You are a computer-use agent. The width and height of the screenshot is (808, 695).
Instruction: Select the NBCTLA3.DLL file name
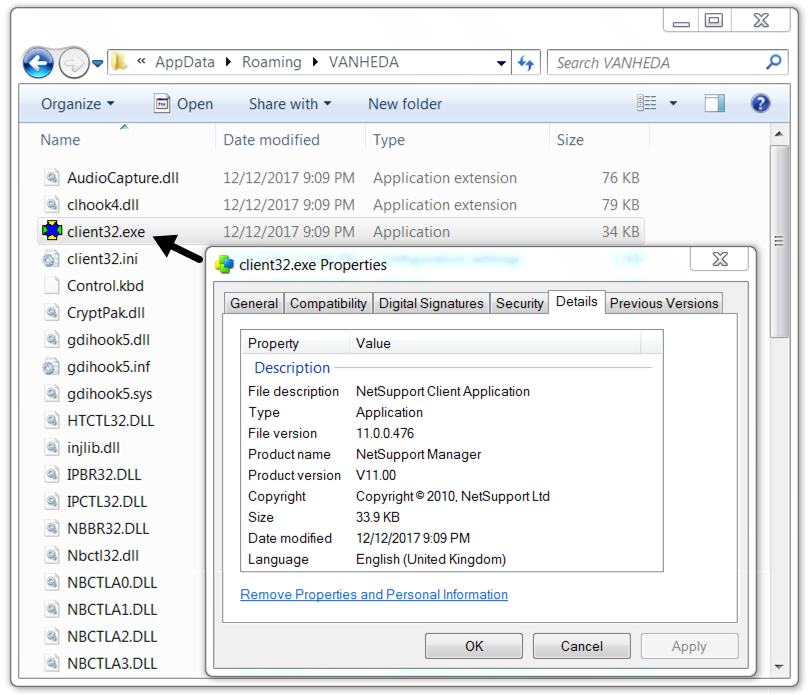112,664
